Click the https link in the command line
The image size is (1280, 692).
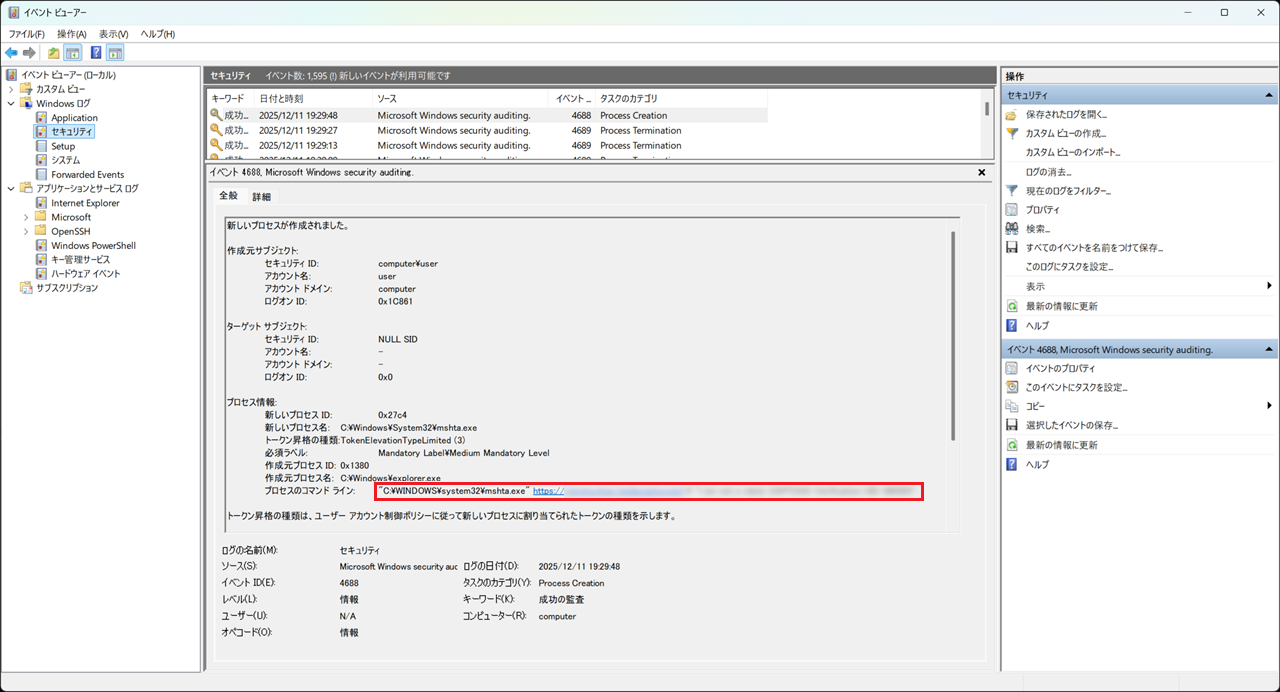pos(548,491)
